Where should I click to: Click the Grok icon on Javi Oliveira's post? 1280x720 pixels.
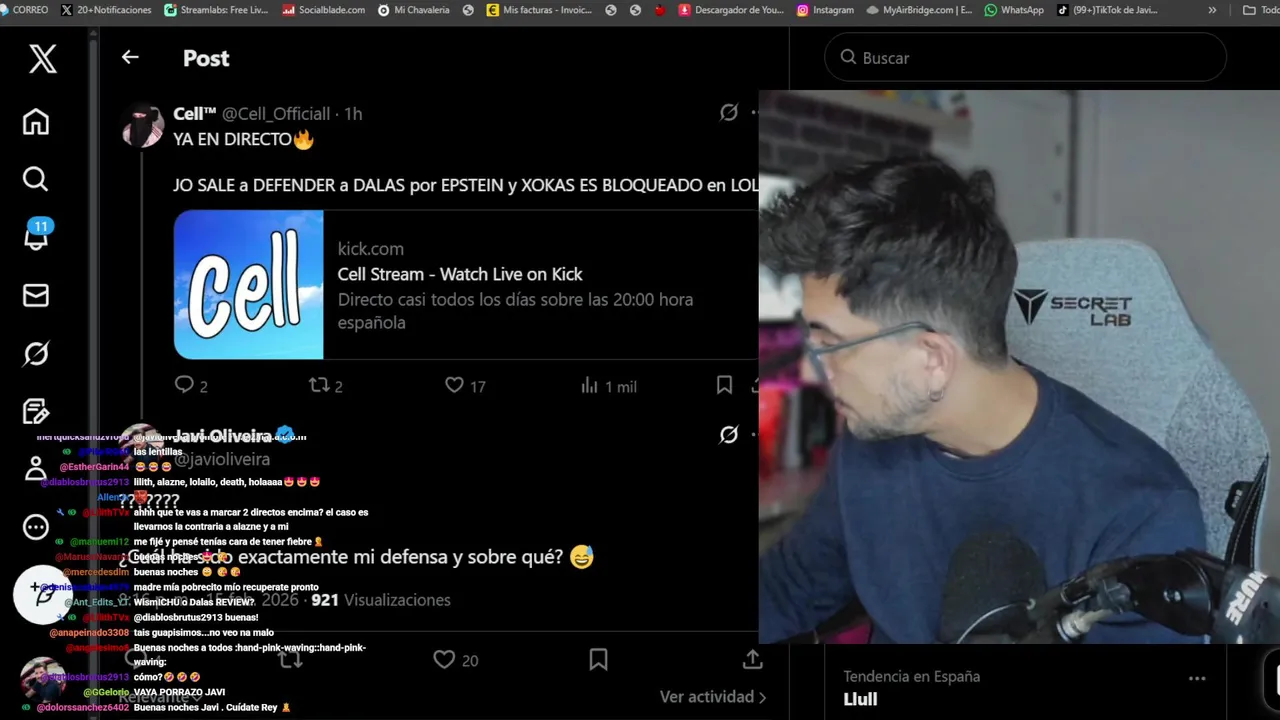(x=729, y=434)
